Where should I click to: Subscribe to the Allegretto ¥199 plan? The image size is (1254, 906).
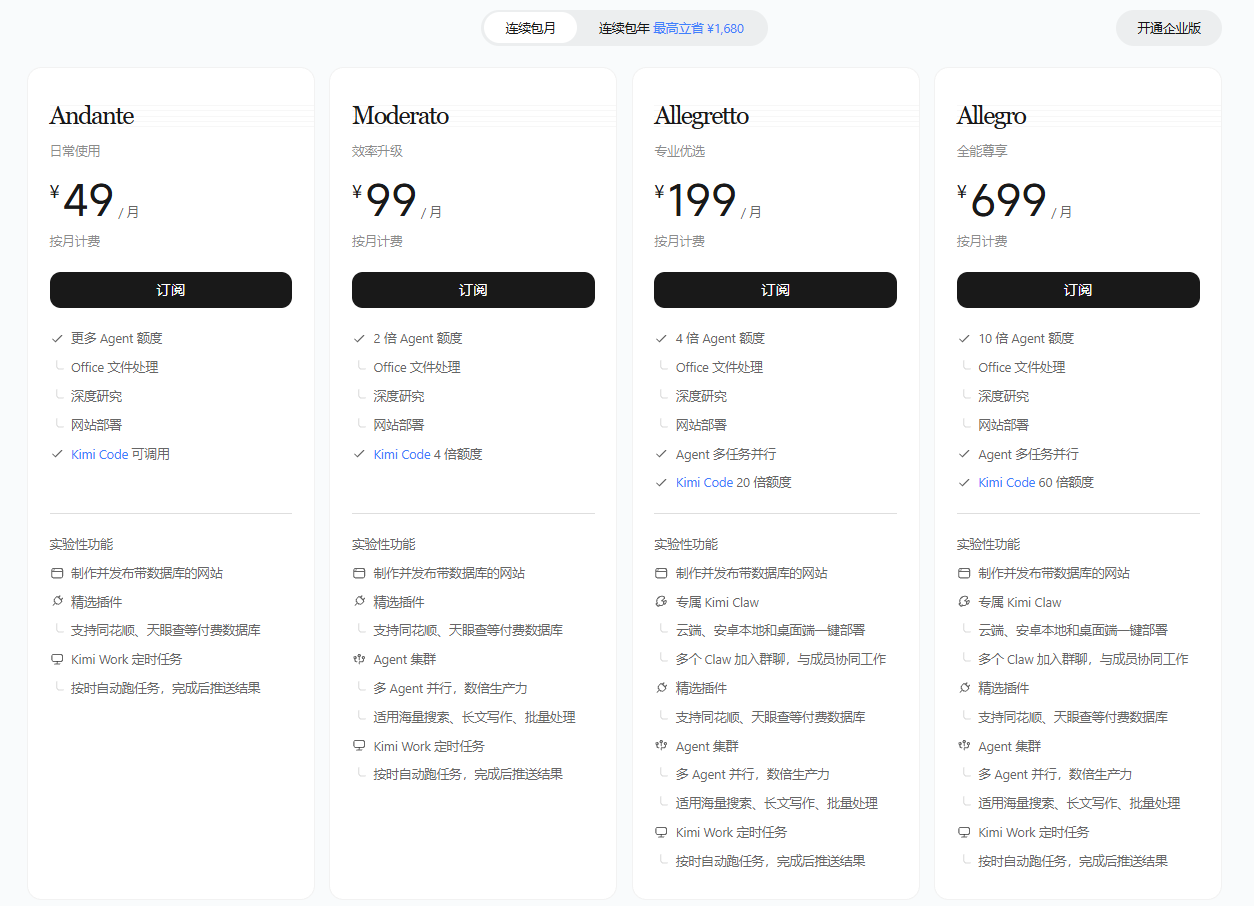[x=775, y=290]
